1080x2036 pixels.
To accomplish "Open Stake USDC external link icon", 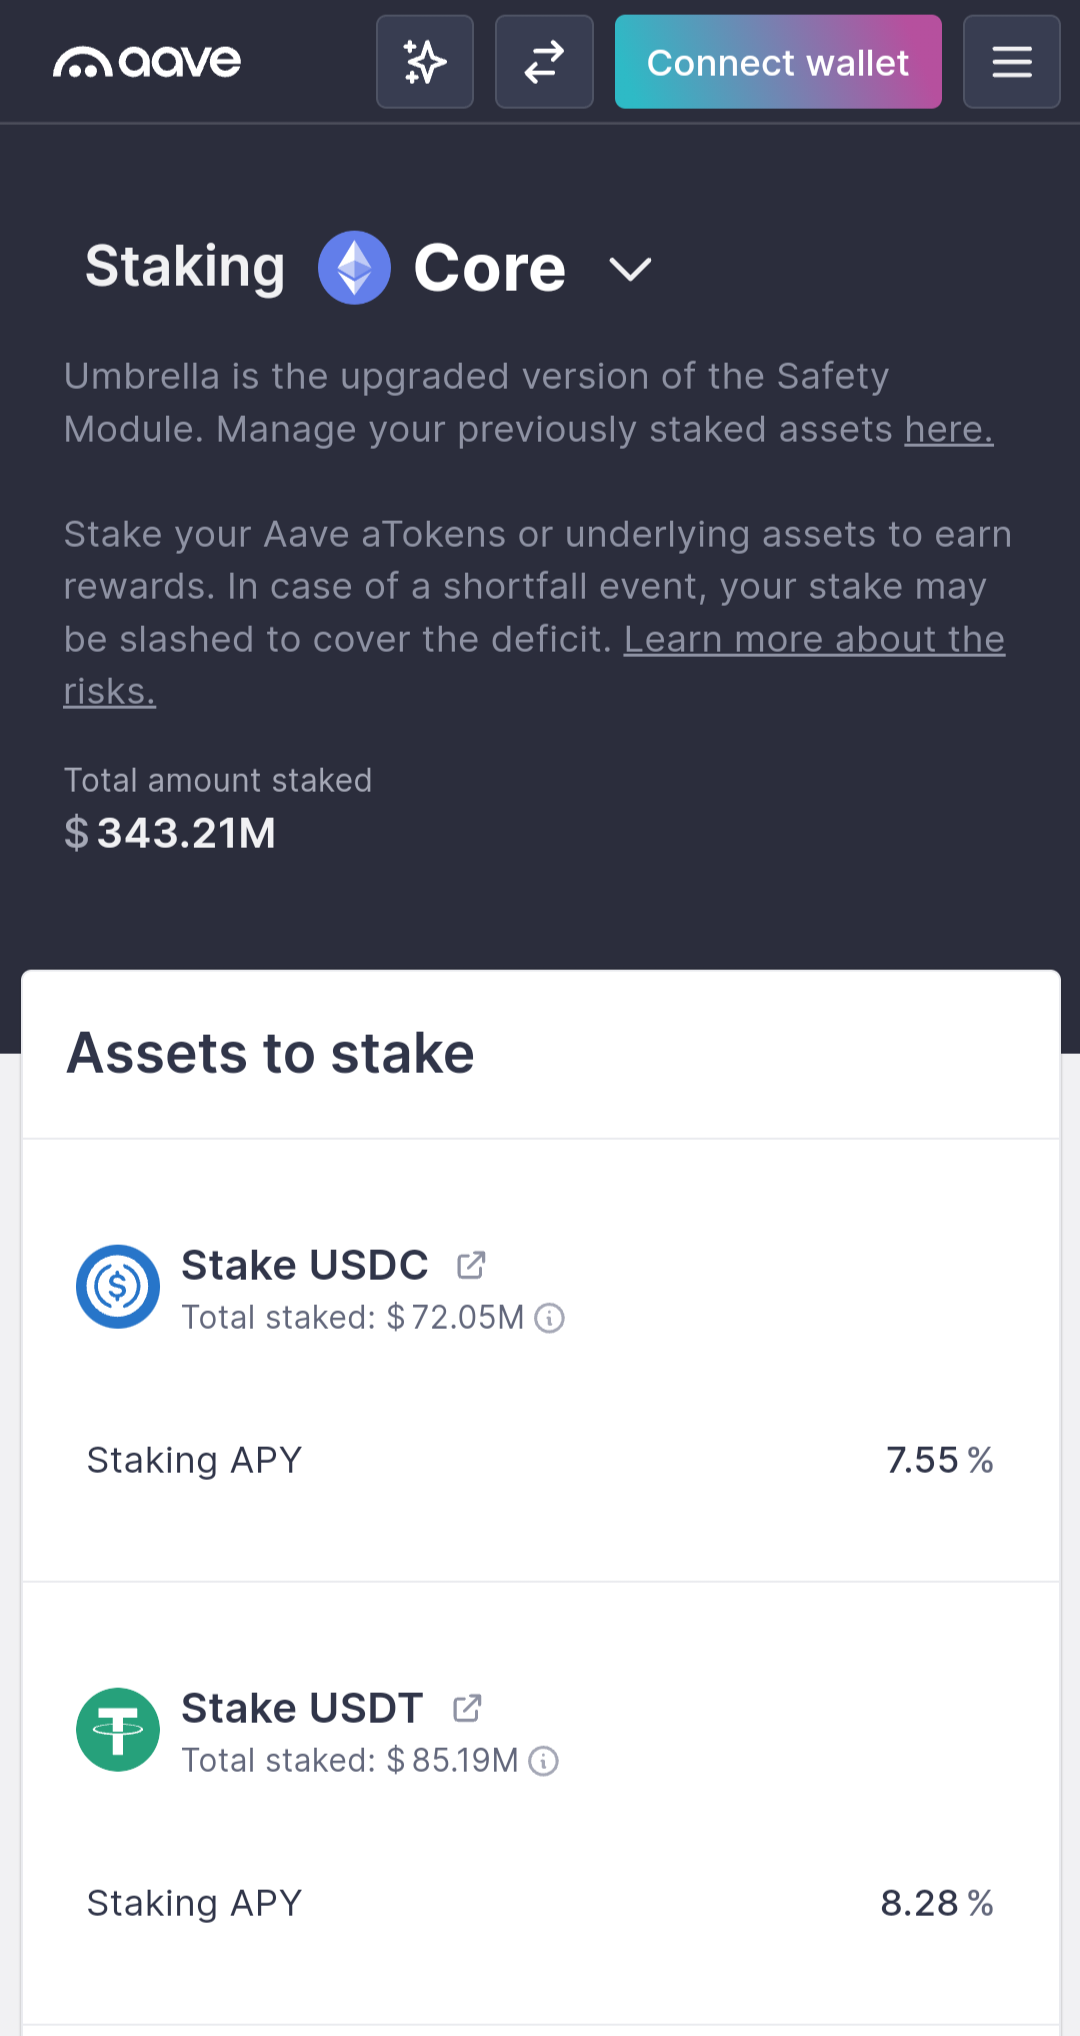I will [x=471, y=1265].
